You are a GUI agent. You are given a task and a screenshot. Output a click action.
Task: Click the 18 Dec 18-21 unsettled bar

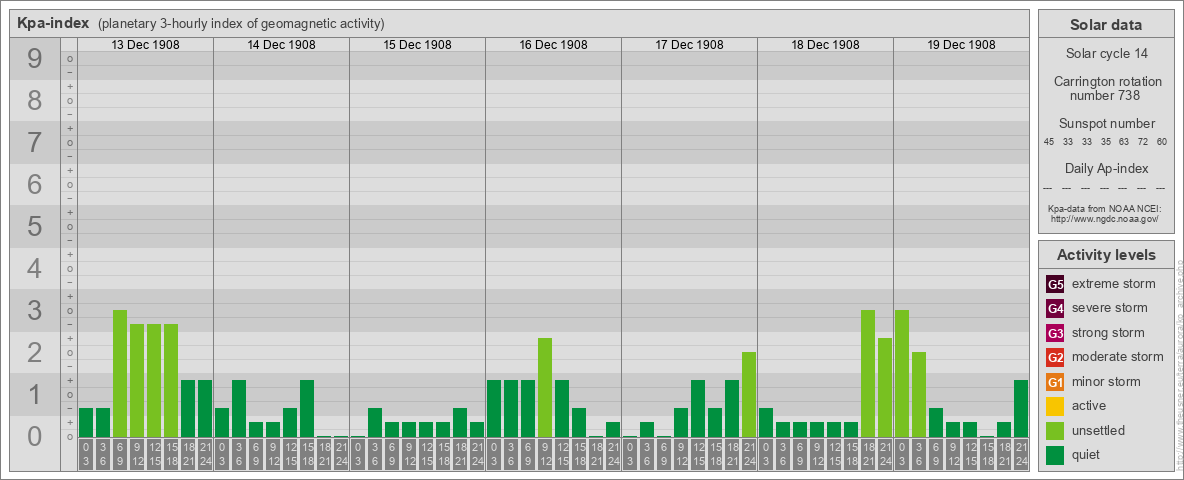868,374
